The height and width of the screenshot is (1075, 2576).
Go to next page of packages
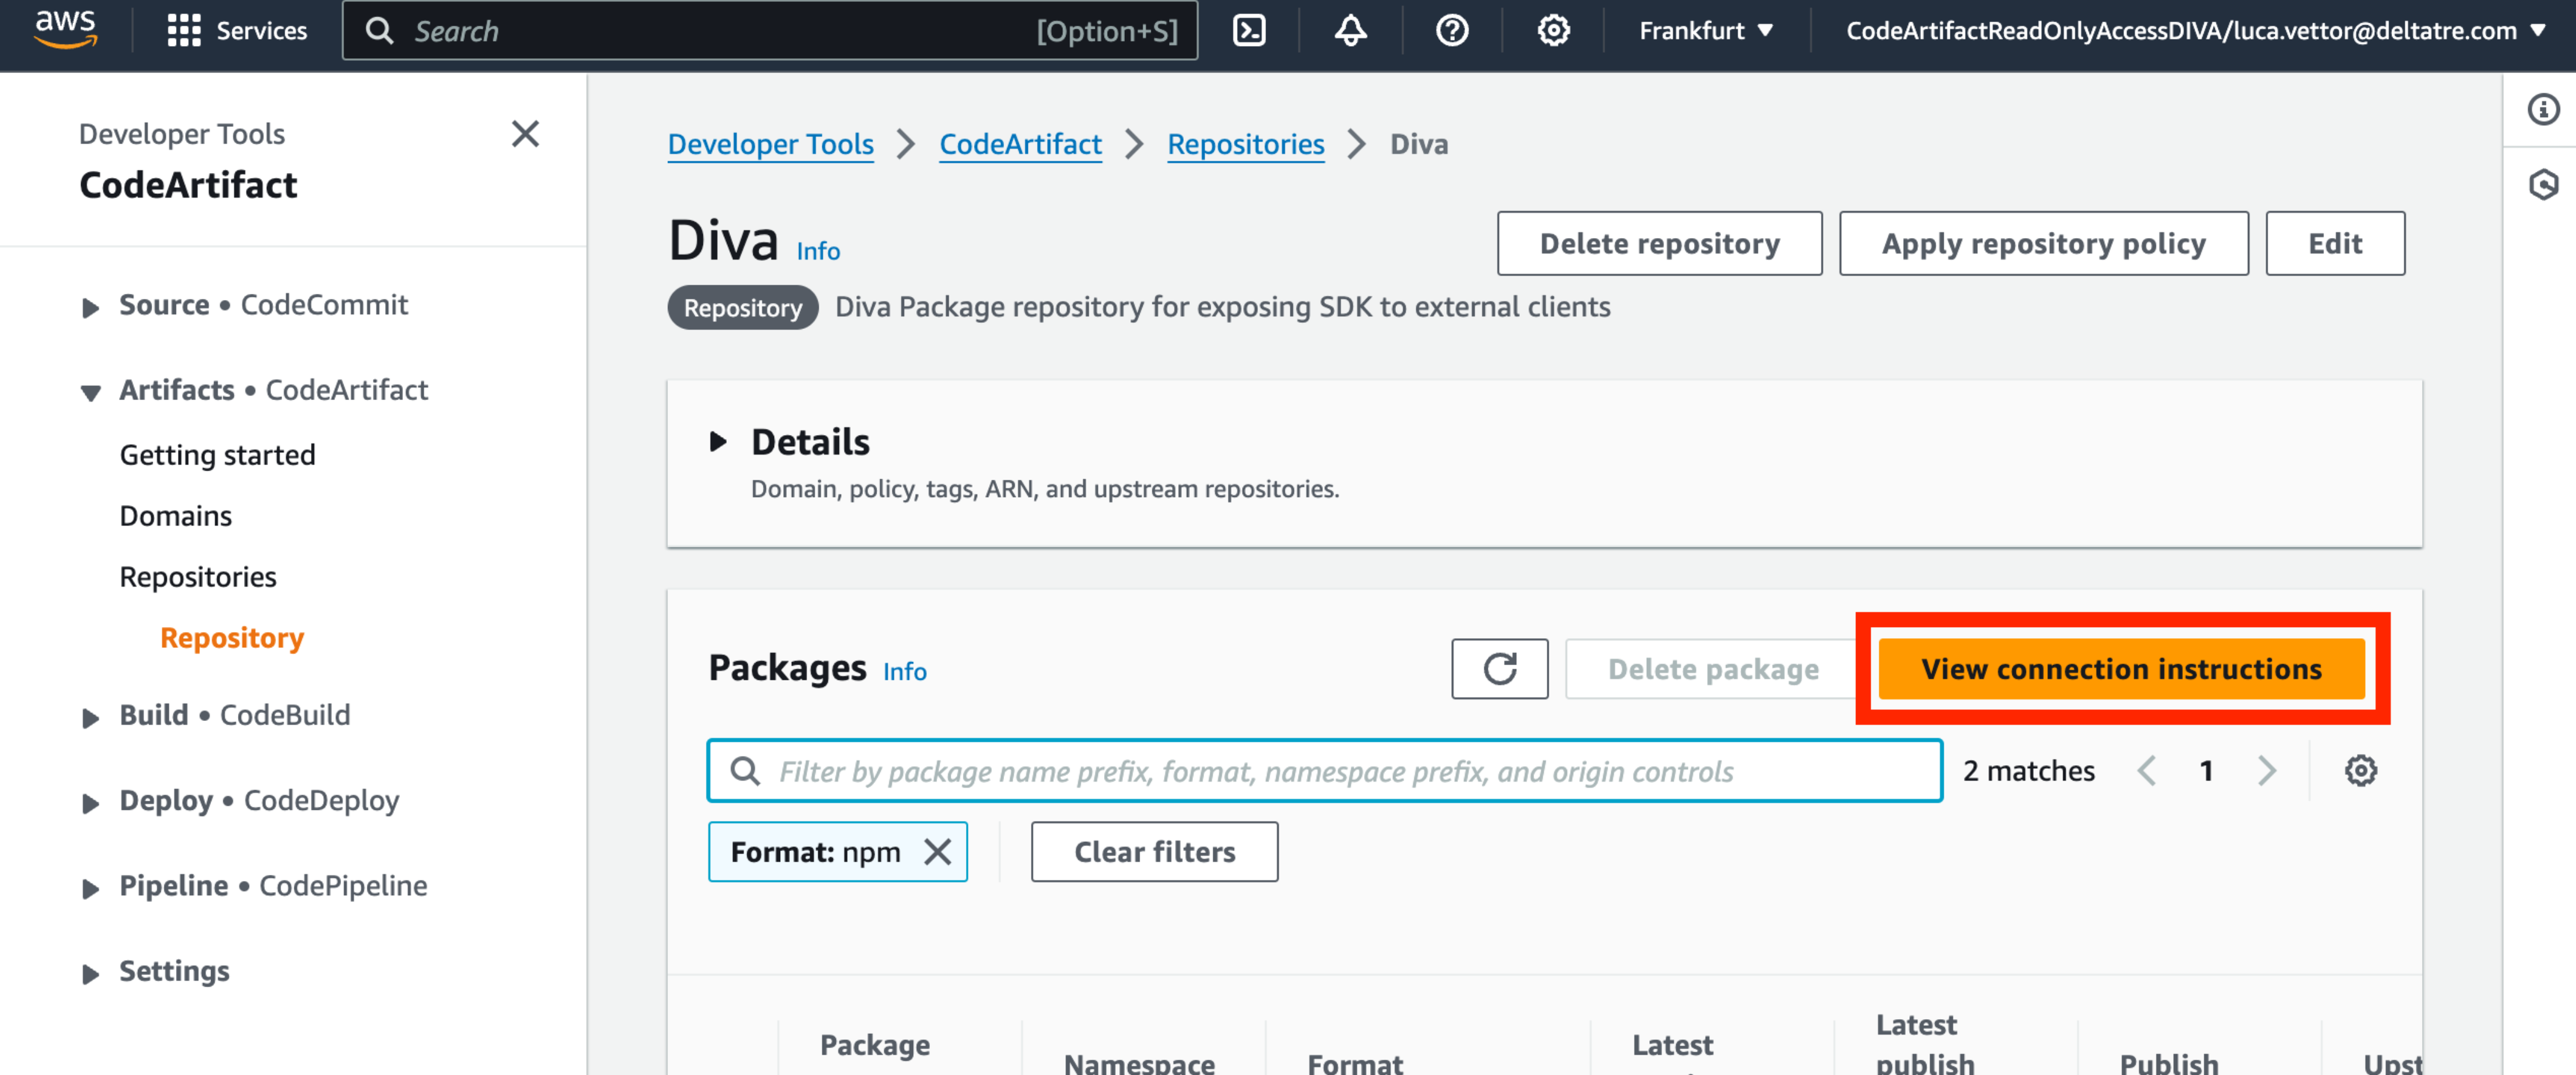(x=2266, y=771)
